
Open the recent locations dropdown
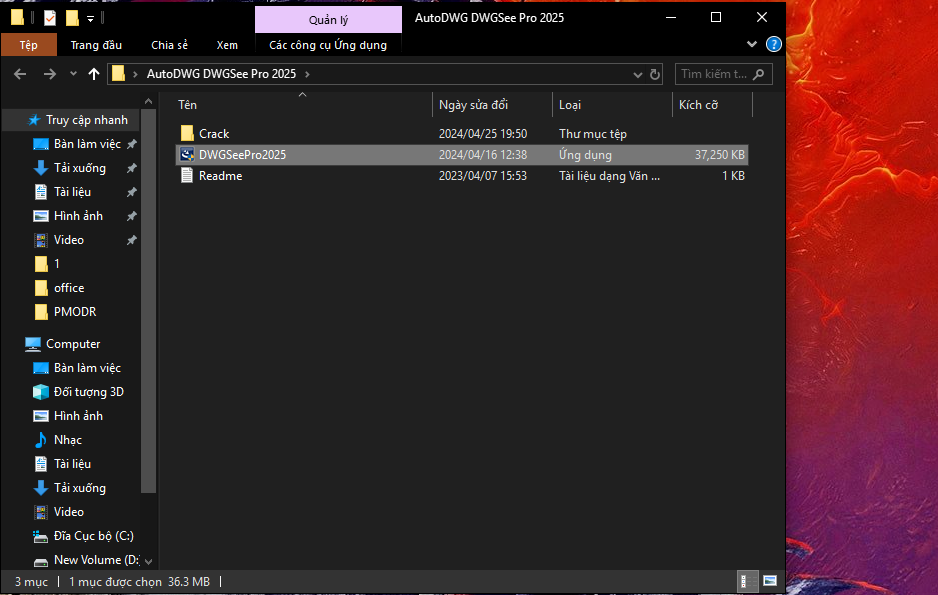(x=73, y=74)
